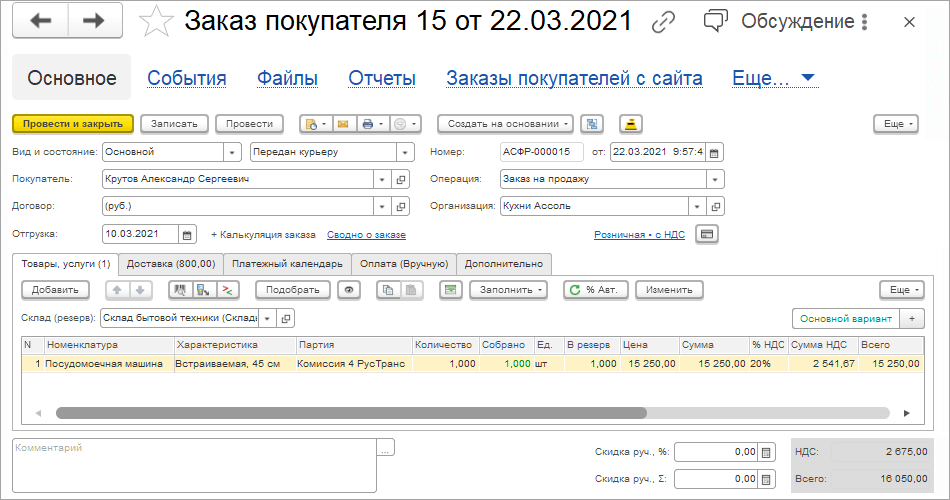Open Сводно о заказе link

tap(366, 235)
